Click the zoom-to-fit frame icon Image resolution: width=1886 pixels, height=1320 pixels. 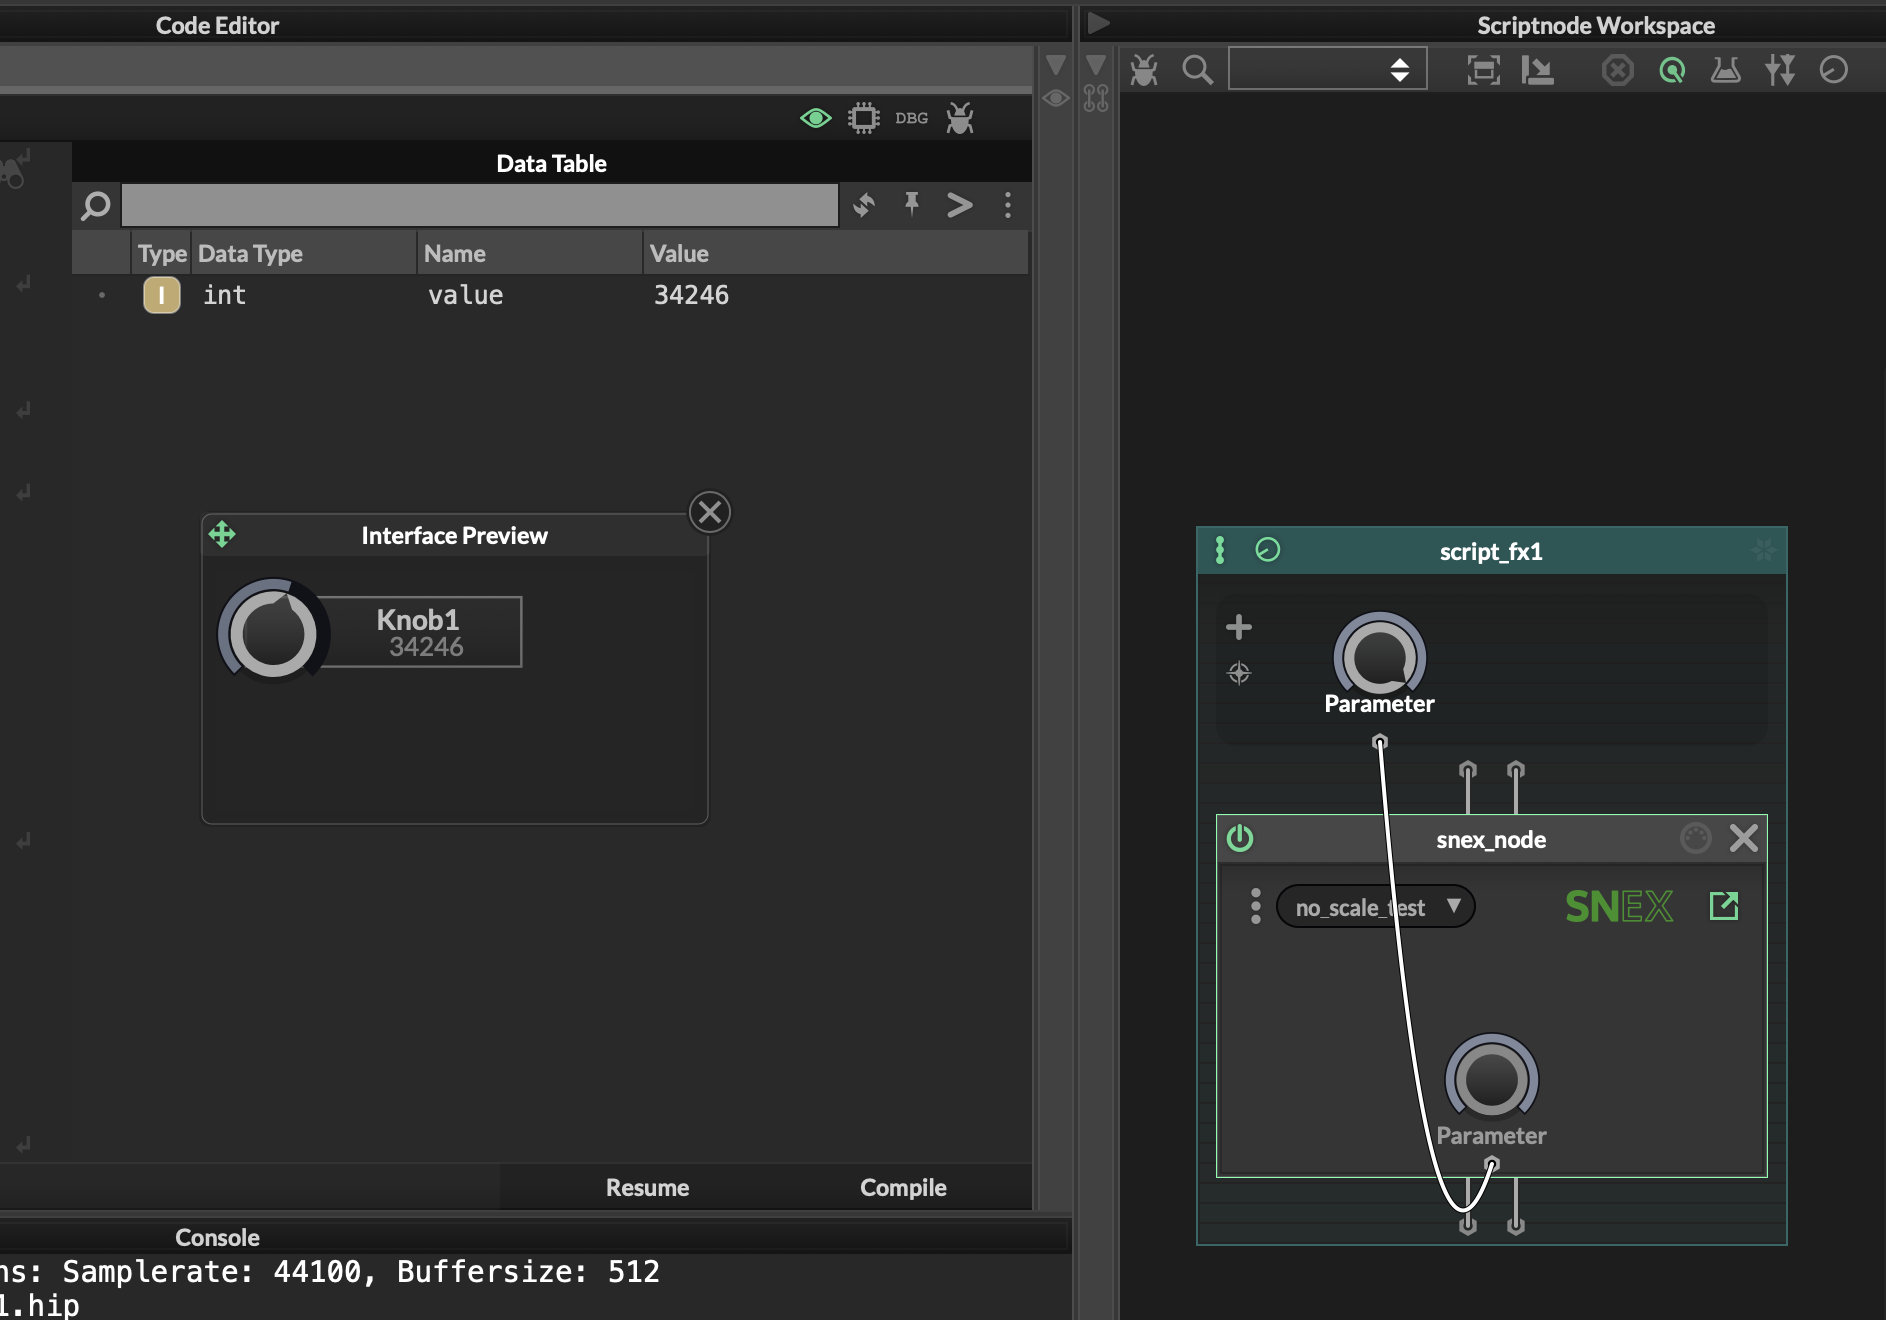pyautogui.click(x=1483, y=70)
